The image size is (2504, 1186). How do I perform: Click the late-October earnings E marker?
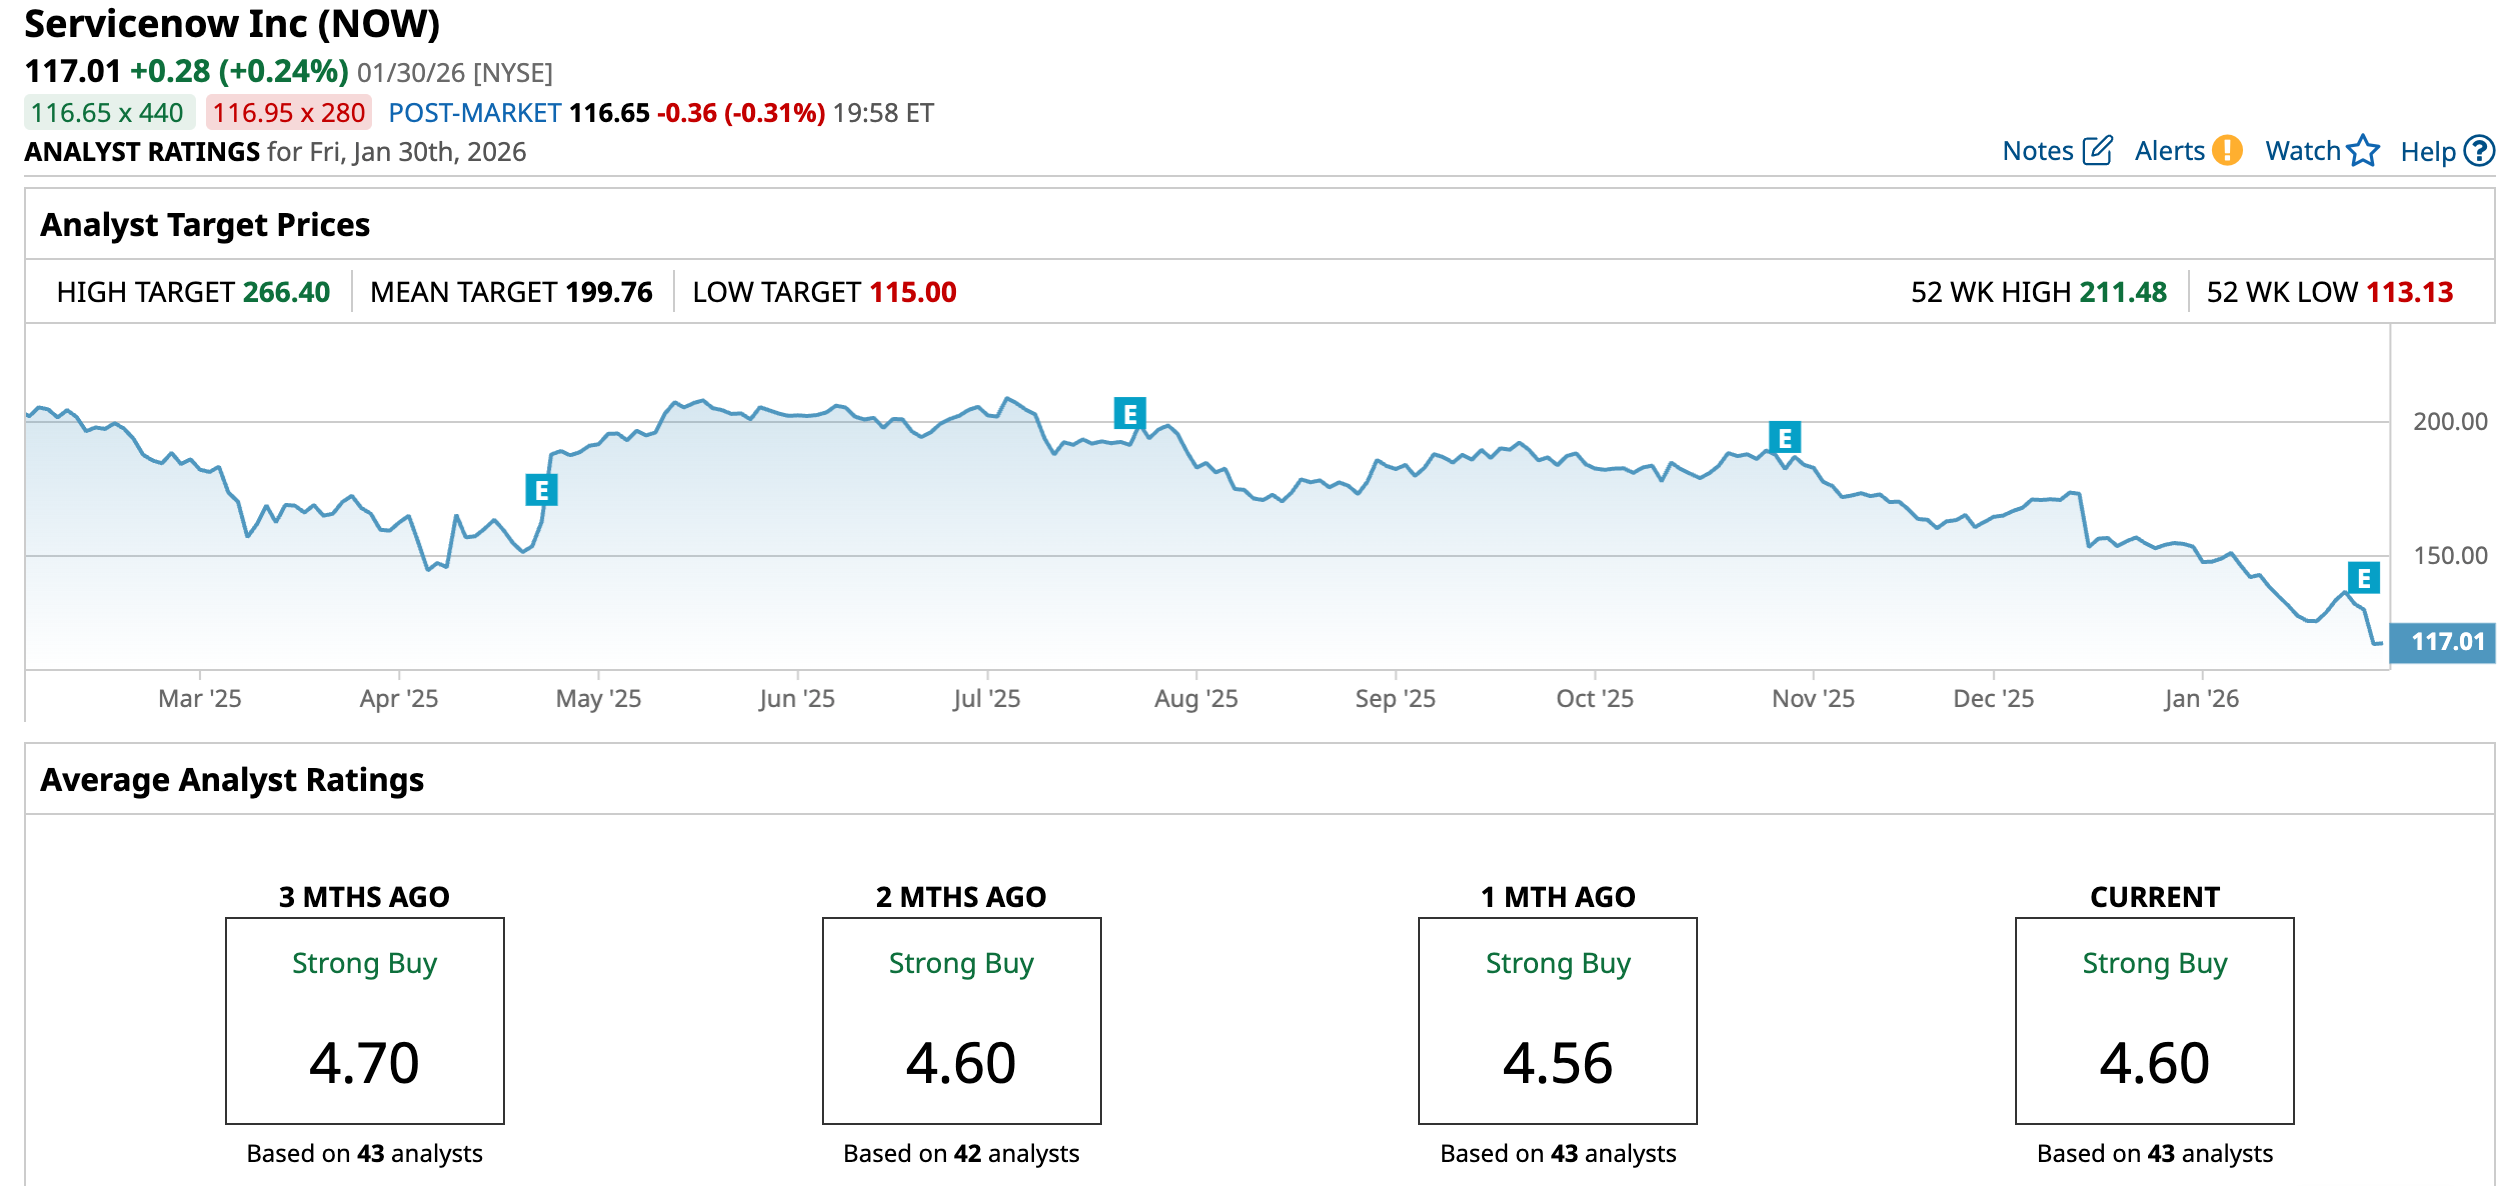point(1785,438)
